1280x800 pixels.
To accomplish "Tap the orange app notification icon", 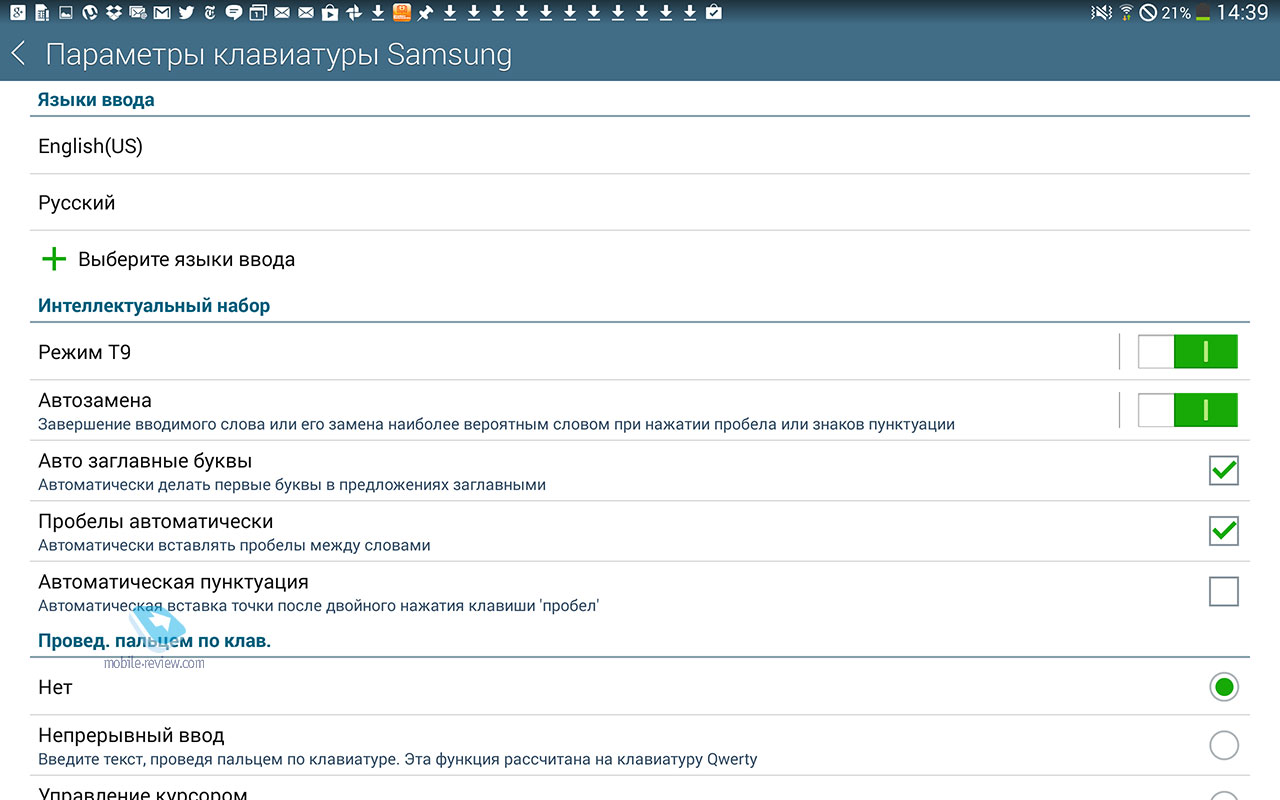I will coord(401,12).
